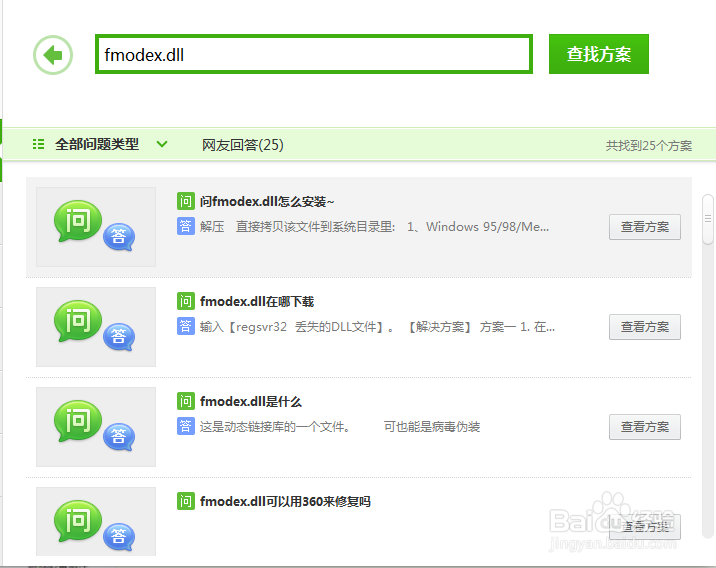Screen dimensions: 716x568
Task: Click the list icon beside 全部问题类型
Action: [x=39, y=144]
